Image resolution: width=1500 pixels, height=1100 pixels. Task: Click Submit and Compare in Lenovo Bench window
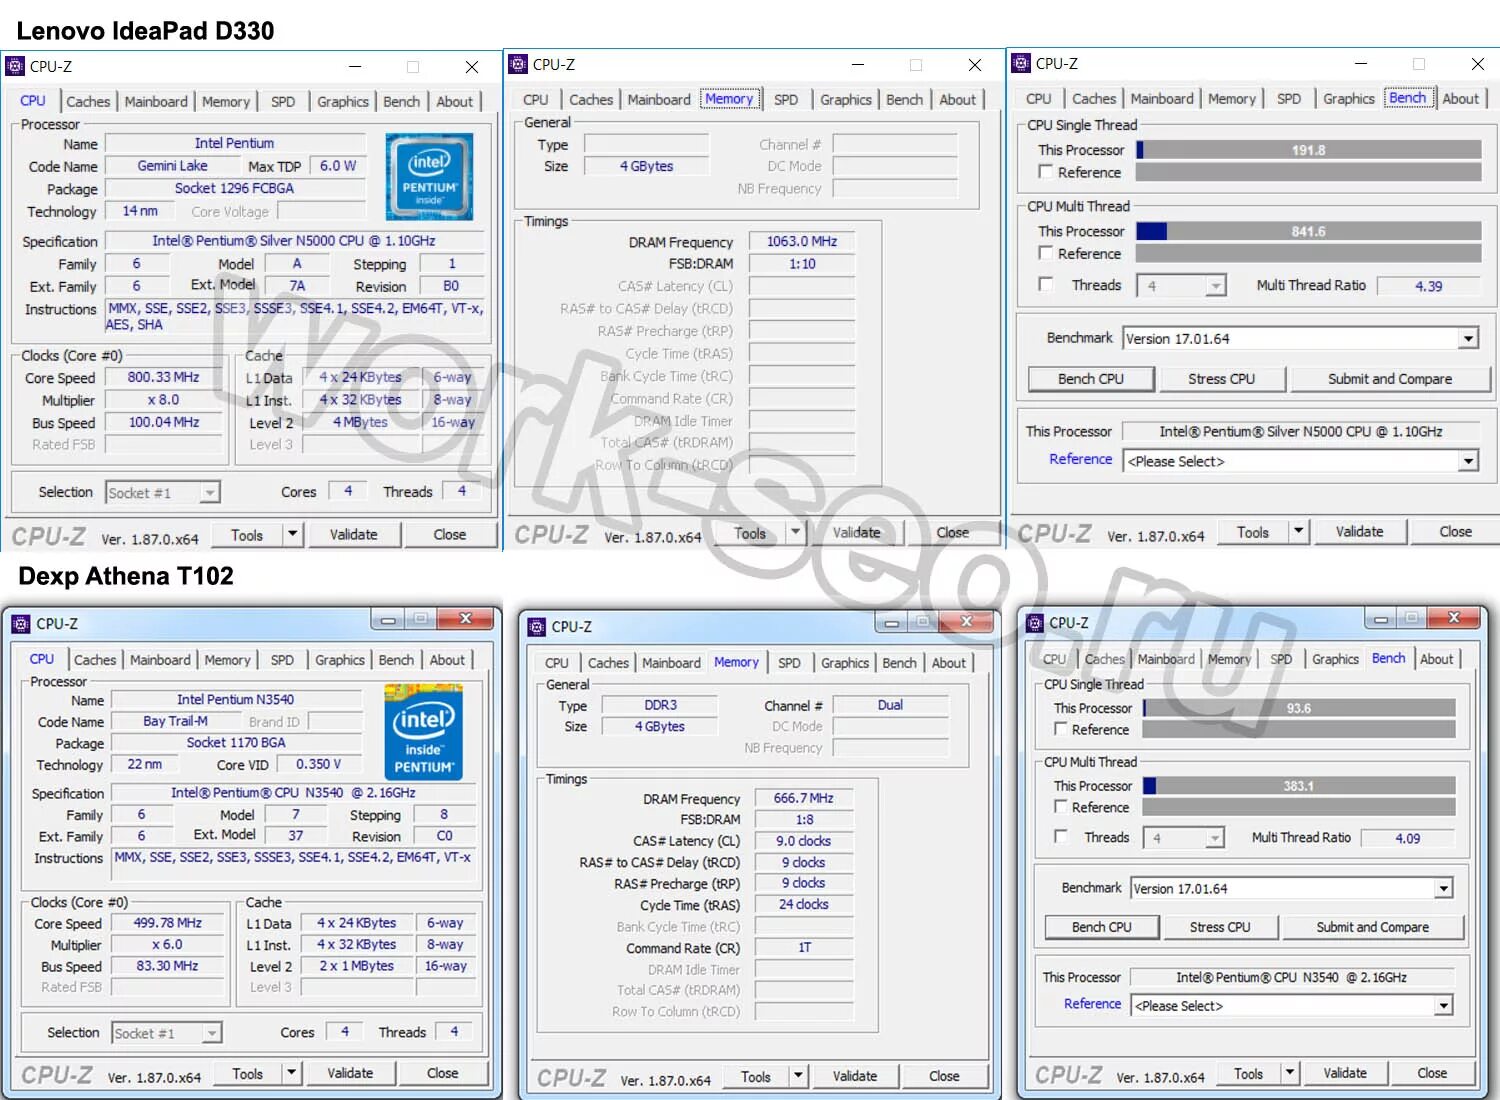[1390, 379]
